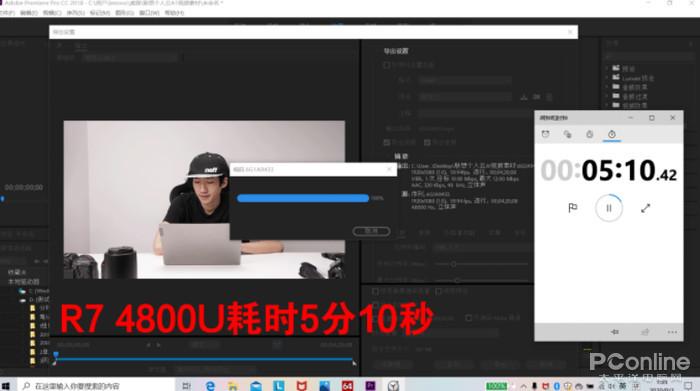The height and width of the screenshot is (391, 700).
Task: Click the save preset icon
Action: click(524, 97)
